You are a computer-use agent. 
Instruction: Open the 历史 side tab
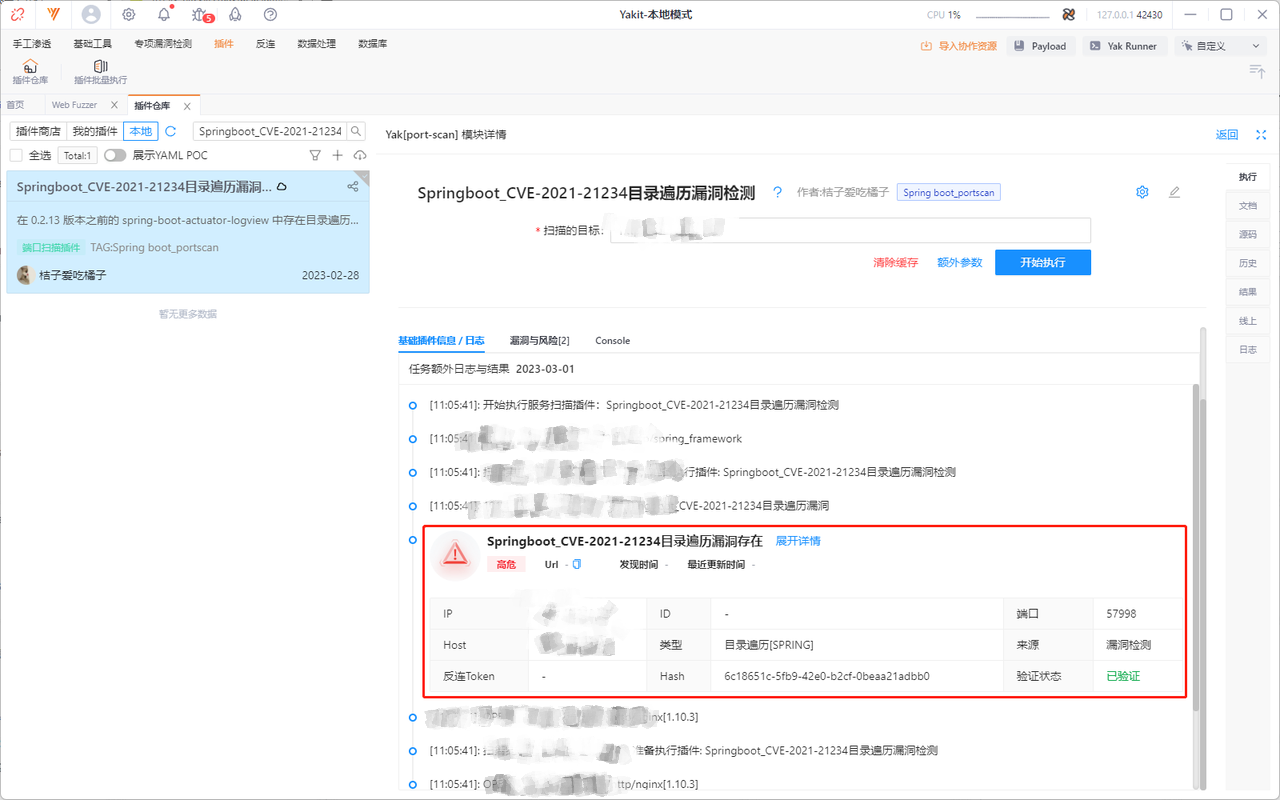[x=1248, y=263]
